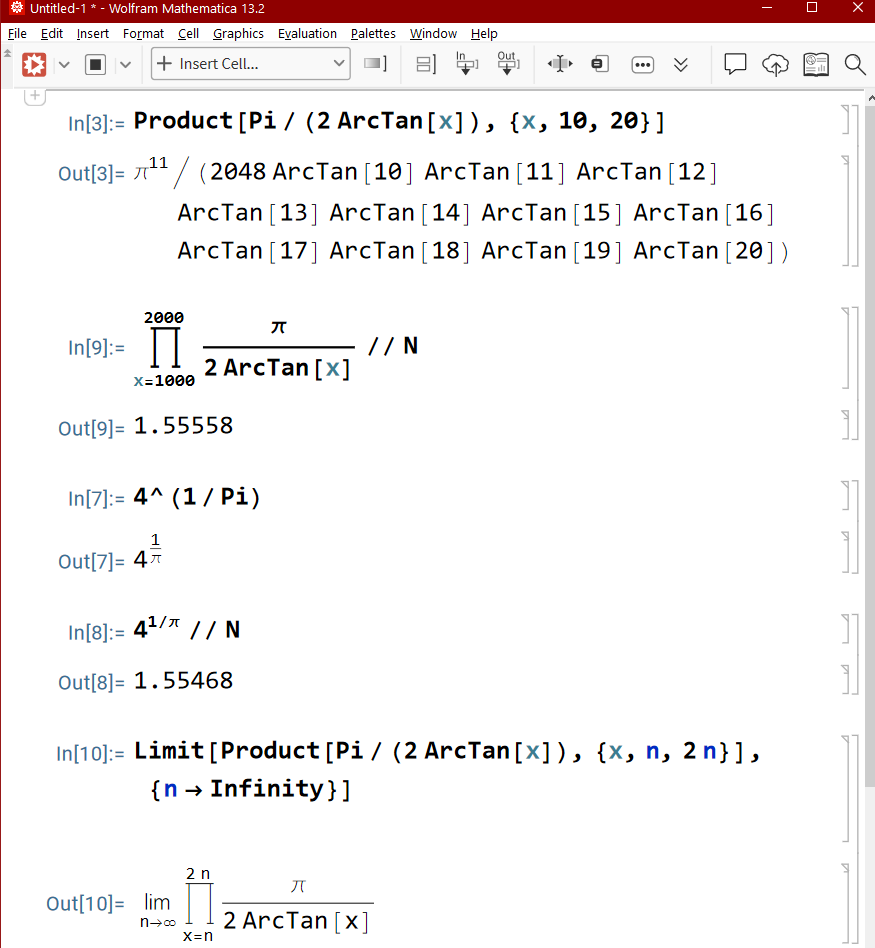Click the cell style bracket icon
The image size is (875, 948).
coord(376,63)
